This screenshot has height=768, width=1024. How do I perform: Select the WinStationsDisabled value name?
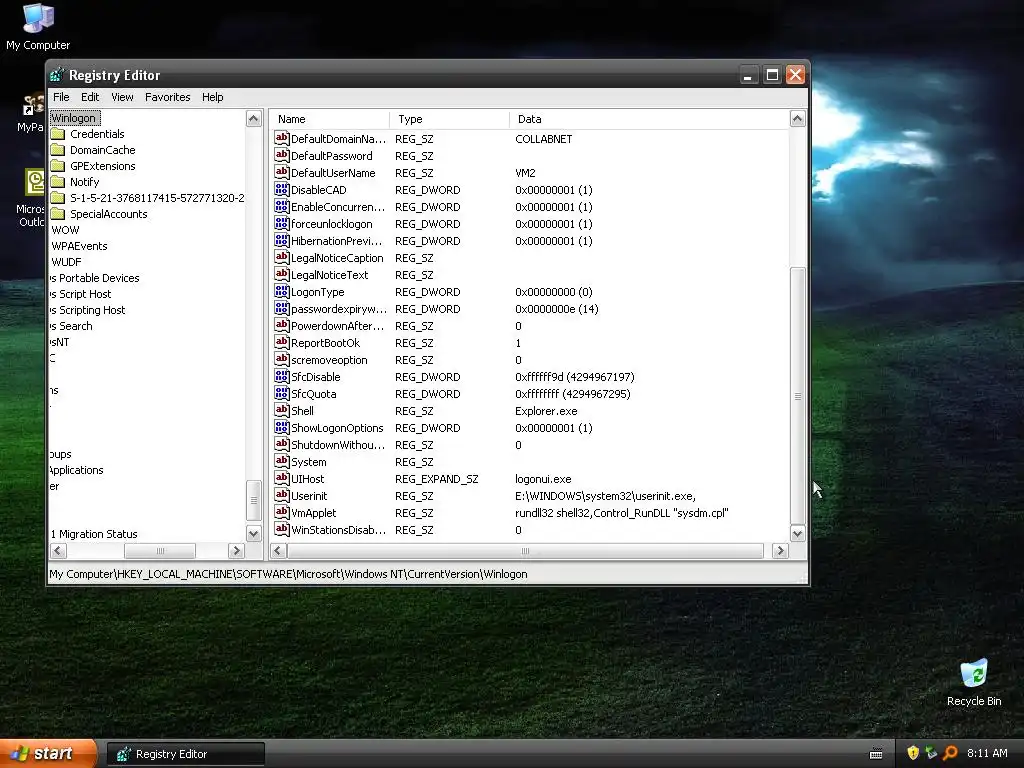[x=338, y=530]
